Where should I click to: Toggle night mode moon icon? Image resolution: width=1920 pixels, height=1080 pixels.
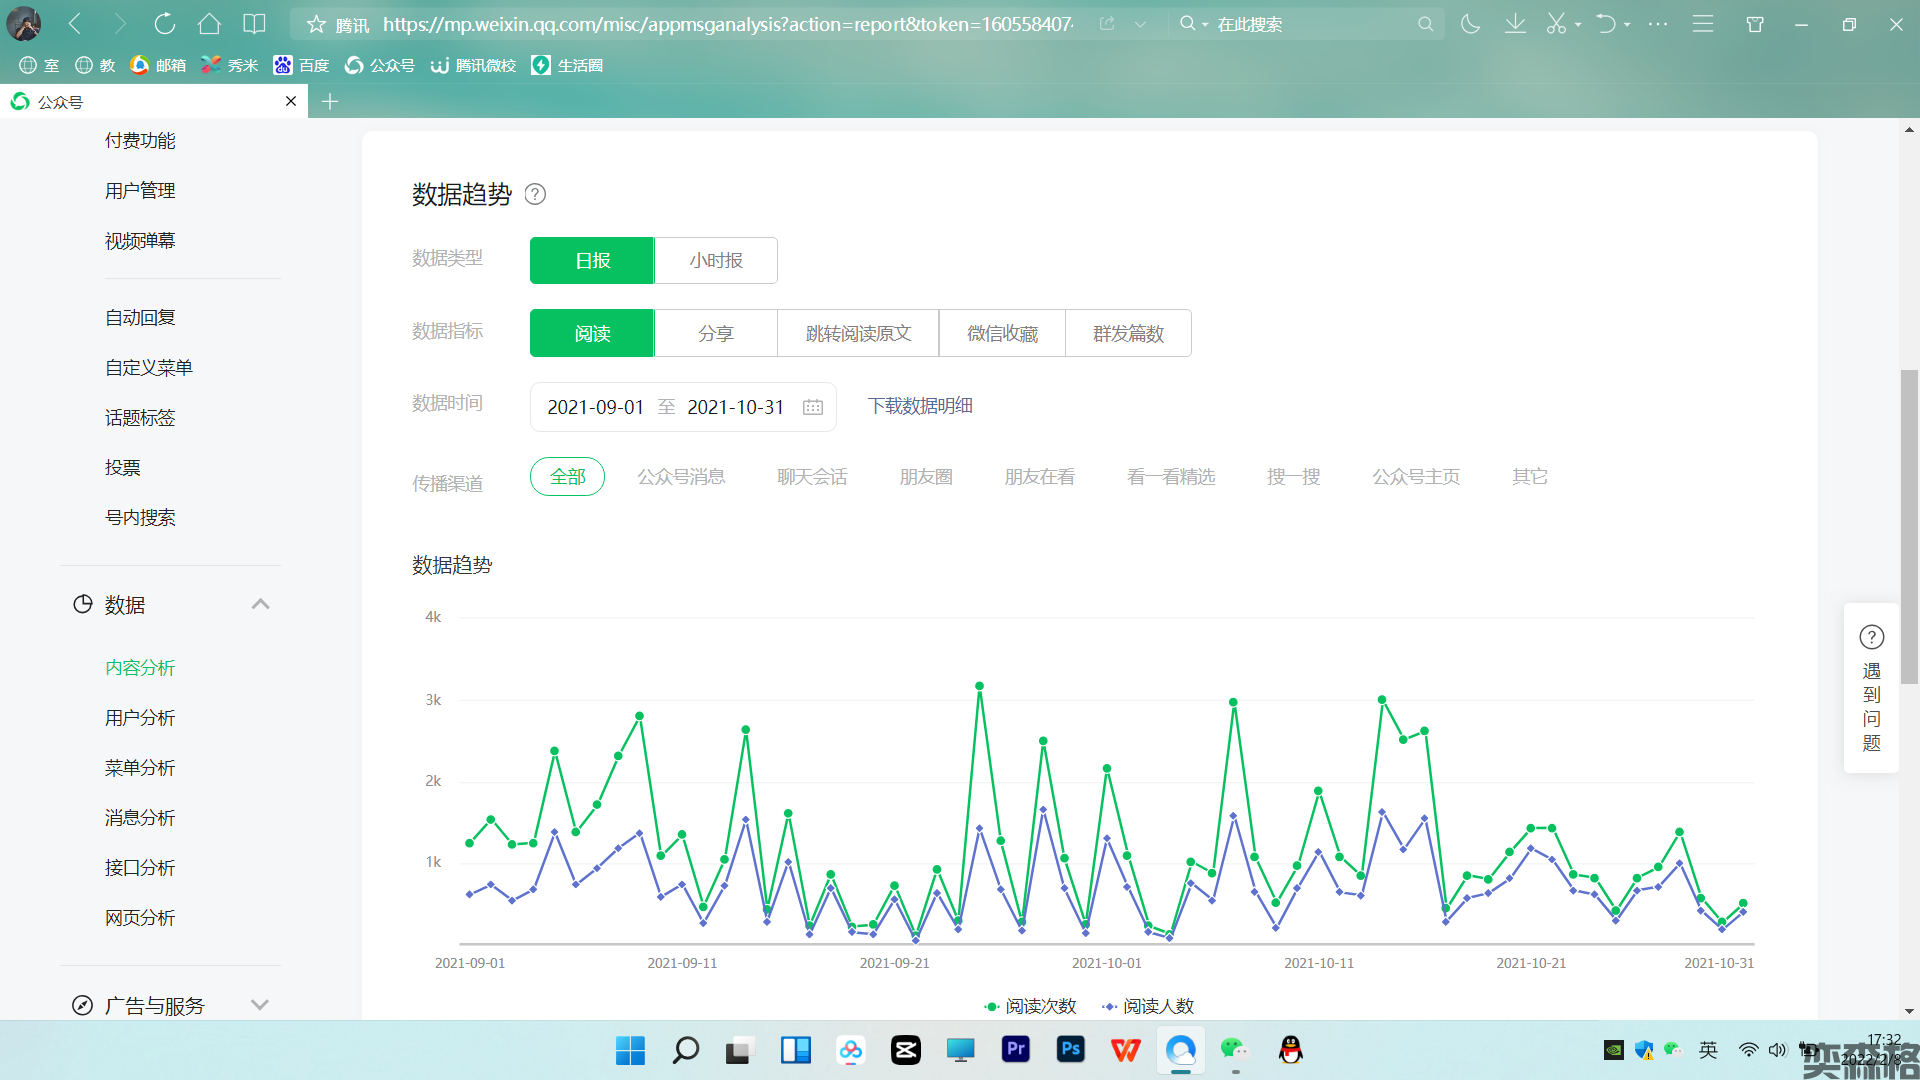[x=1470, y=24]
